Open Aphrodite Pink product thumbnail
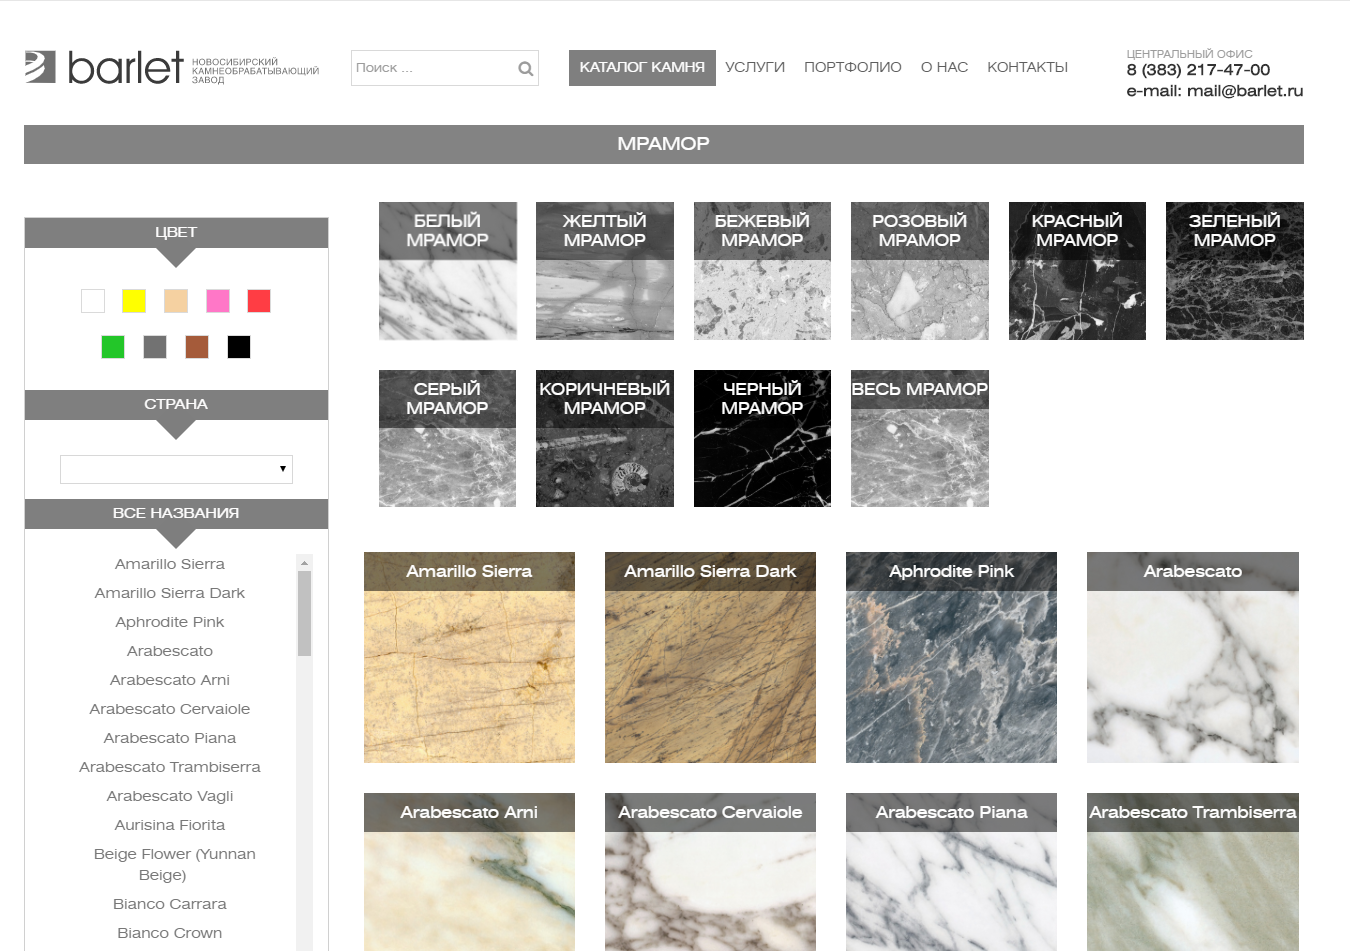 click(951, 657)
